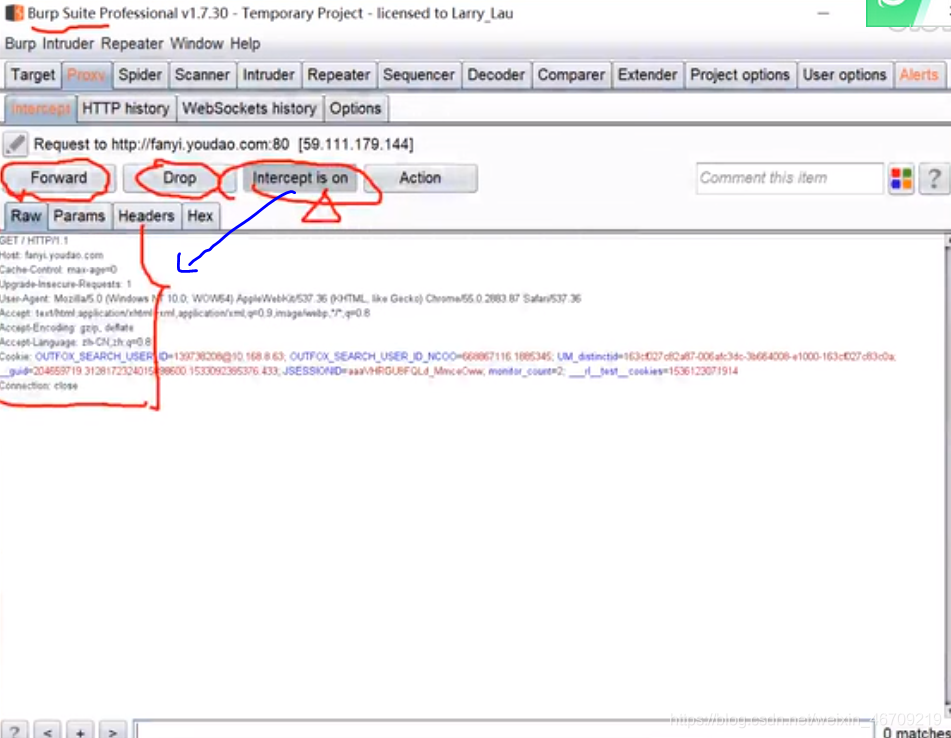Show the Raw request view
951x738 pixels.
[x=26, y=216]
